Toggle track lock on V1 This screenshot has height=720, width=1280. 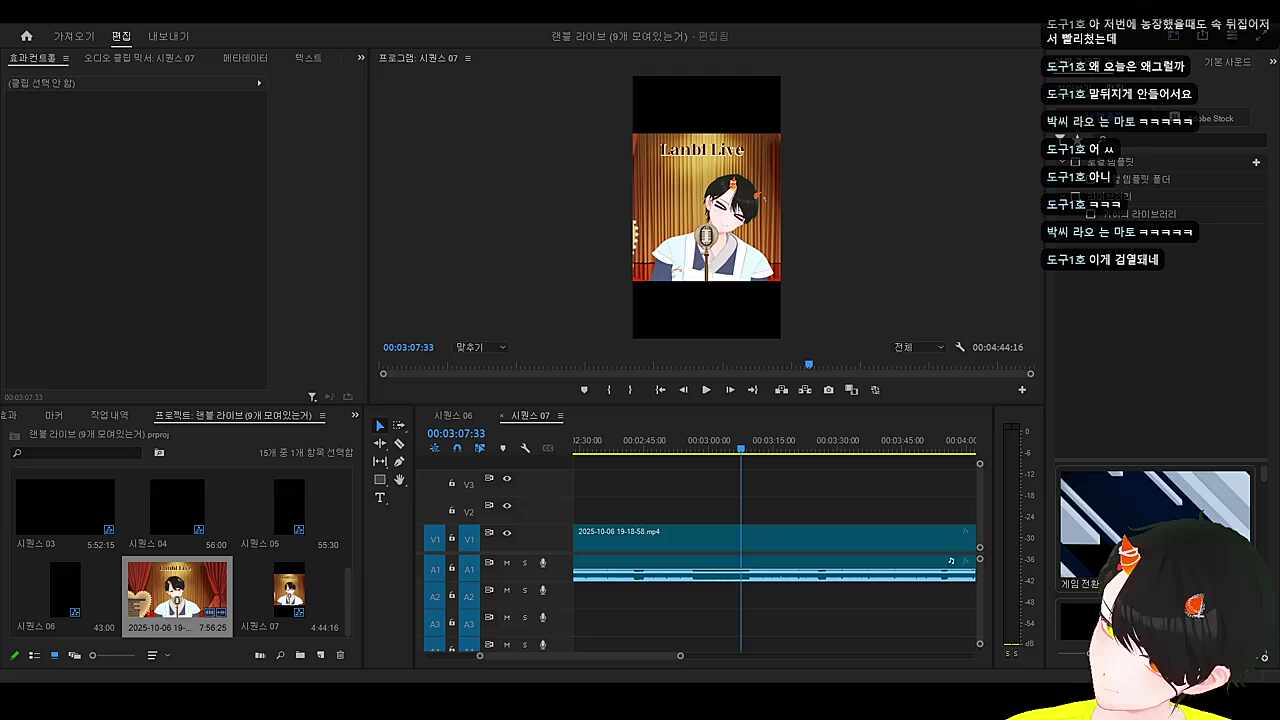click(x=452, y=539)
